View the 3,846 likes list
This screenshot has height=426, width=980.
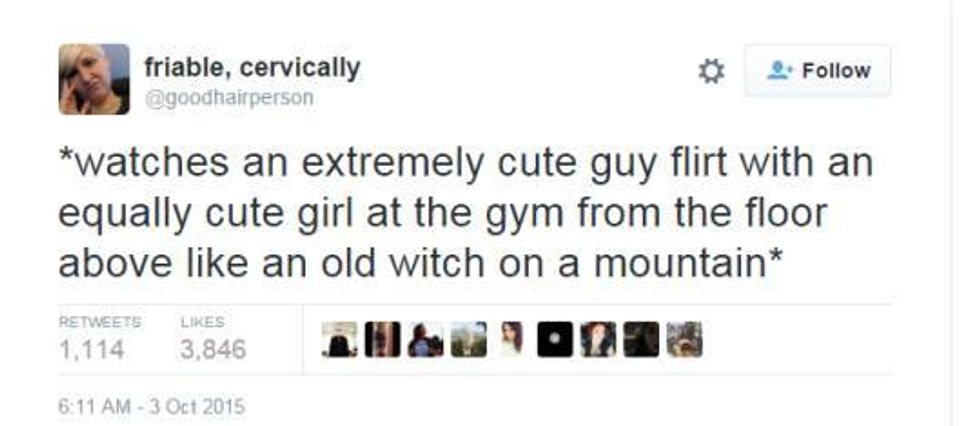(x=213, y=349)
